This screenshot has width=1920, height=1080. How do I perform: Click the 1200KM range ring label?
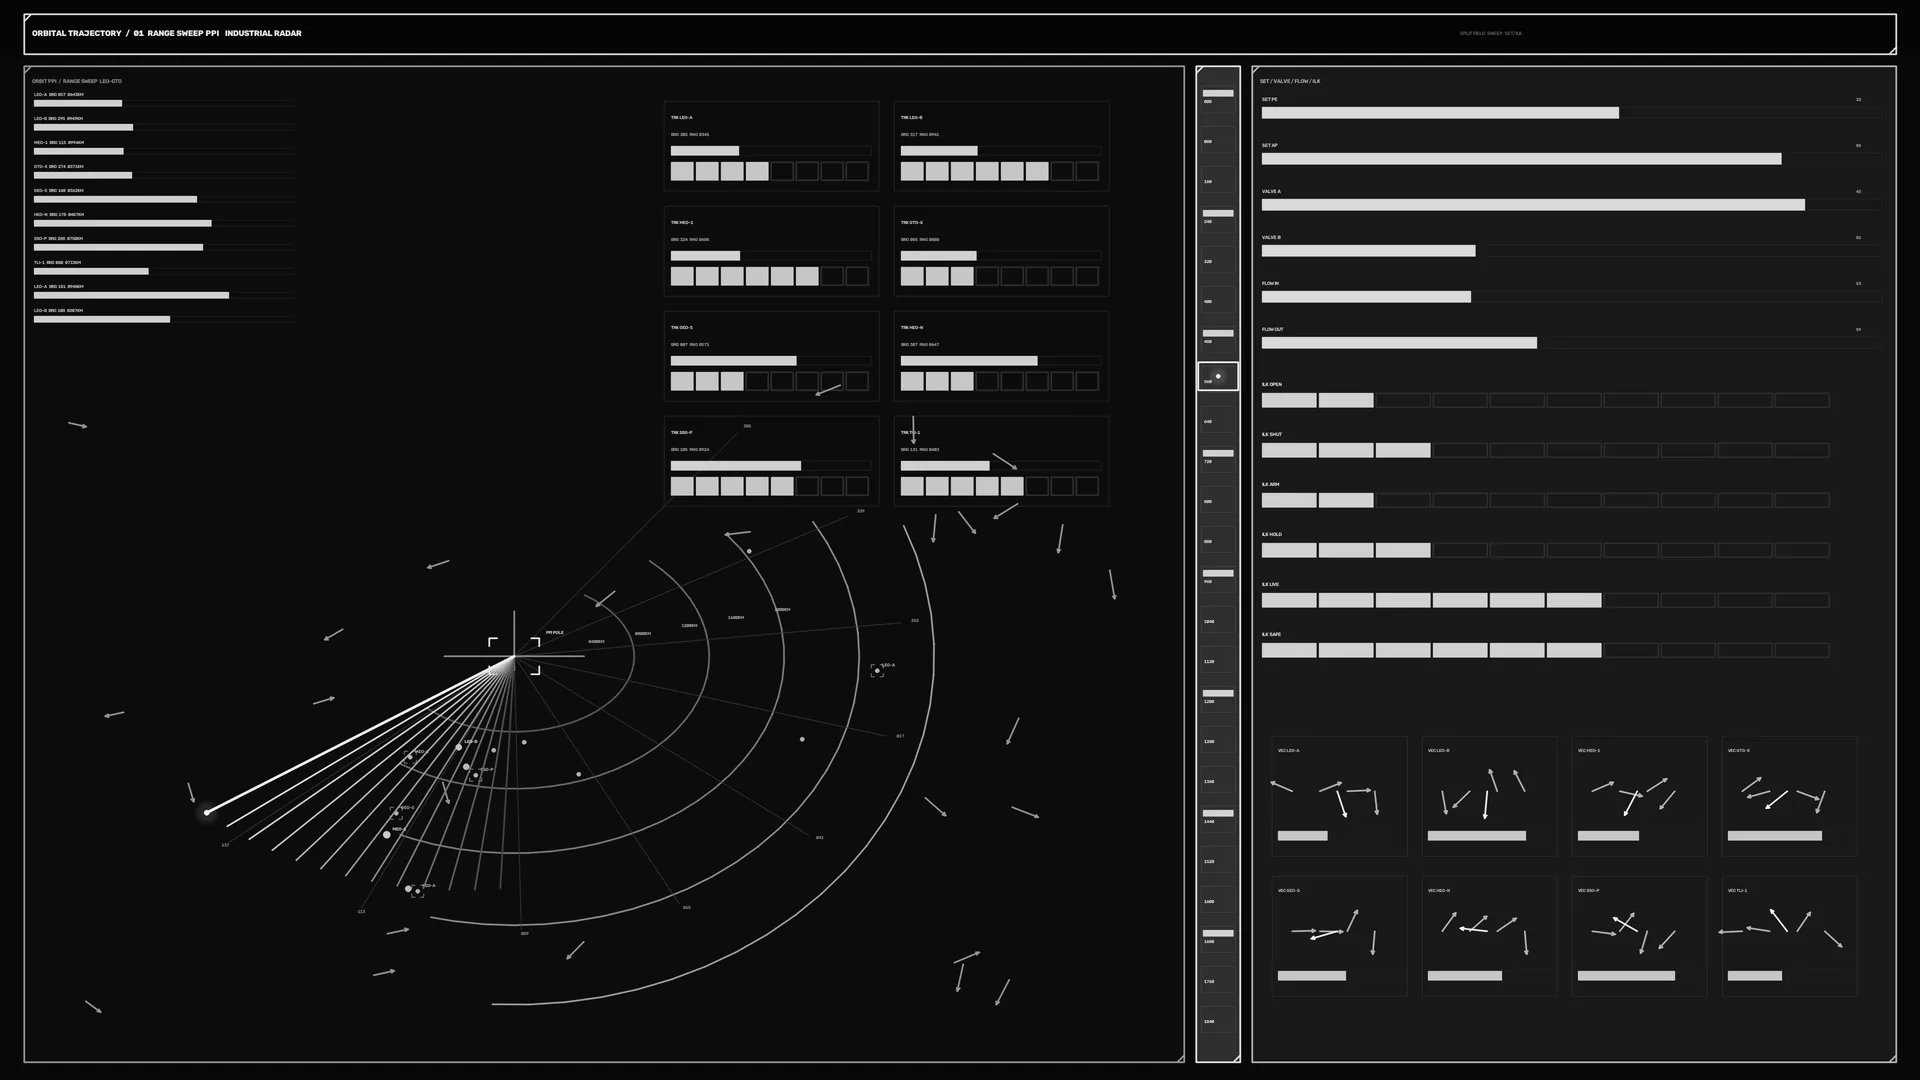[689, 625]
